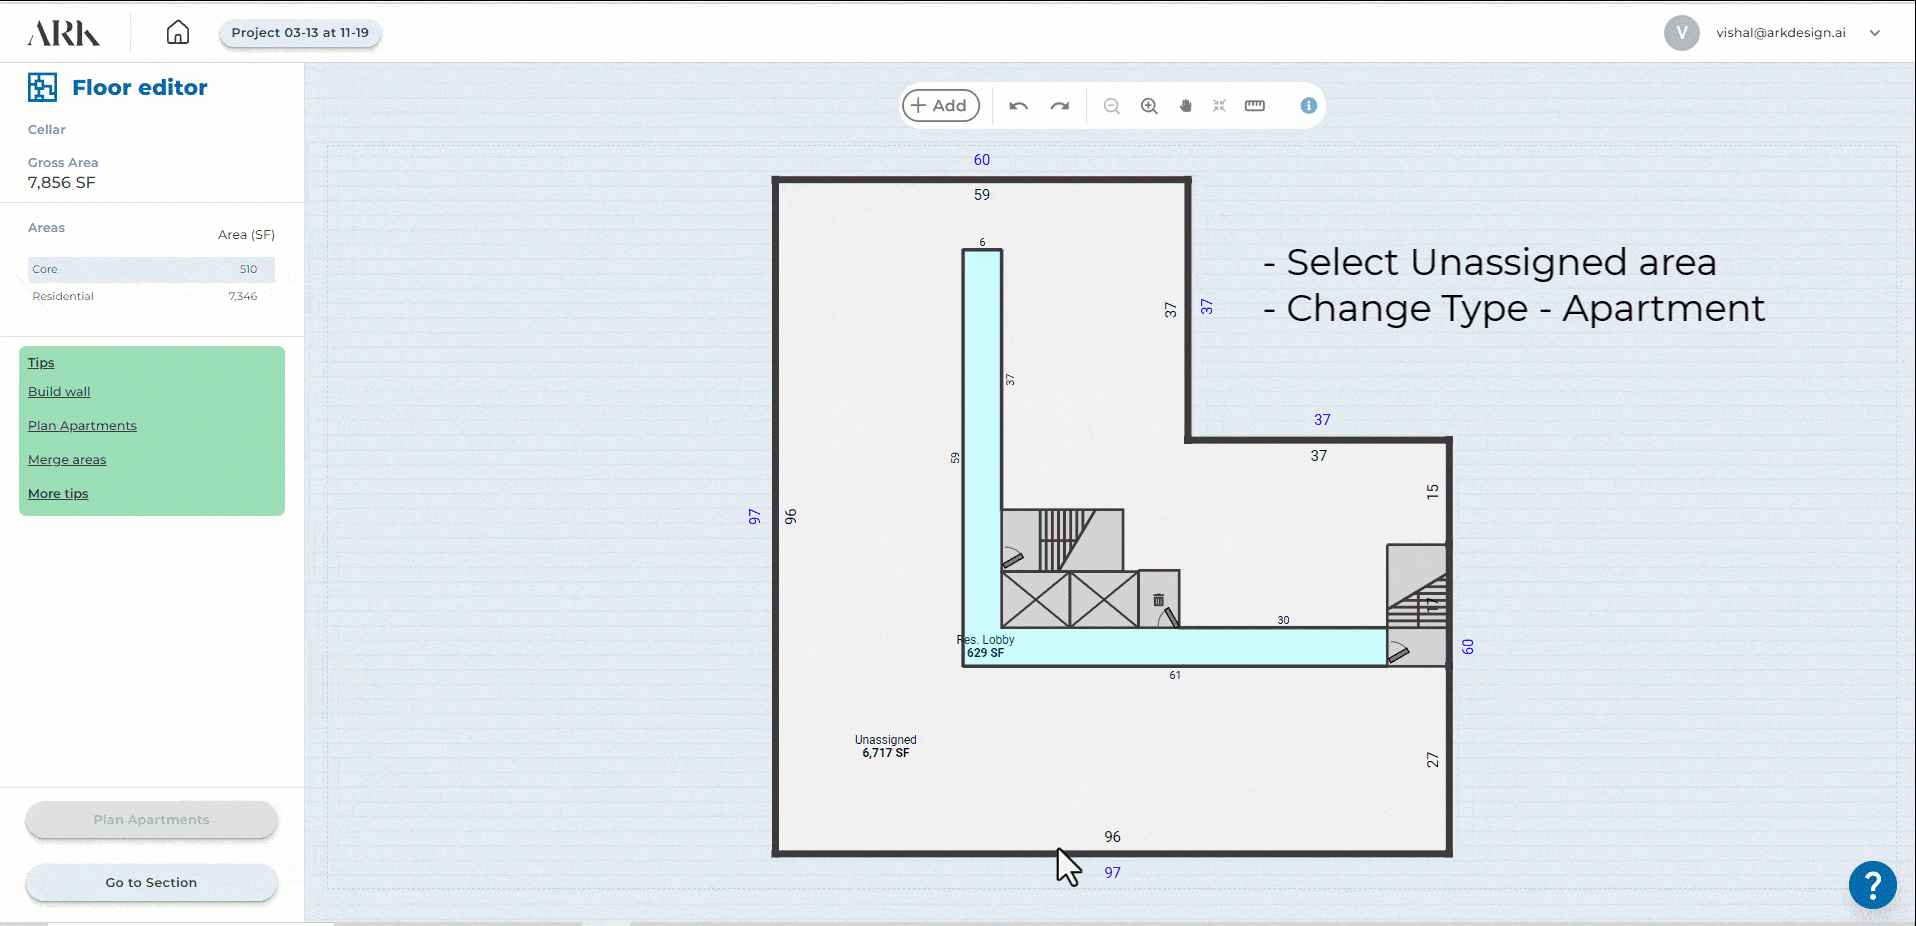Viewport: 1916px width, 926px height.
Task: Select the ruler measure tool
Action: point(1254,106)
